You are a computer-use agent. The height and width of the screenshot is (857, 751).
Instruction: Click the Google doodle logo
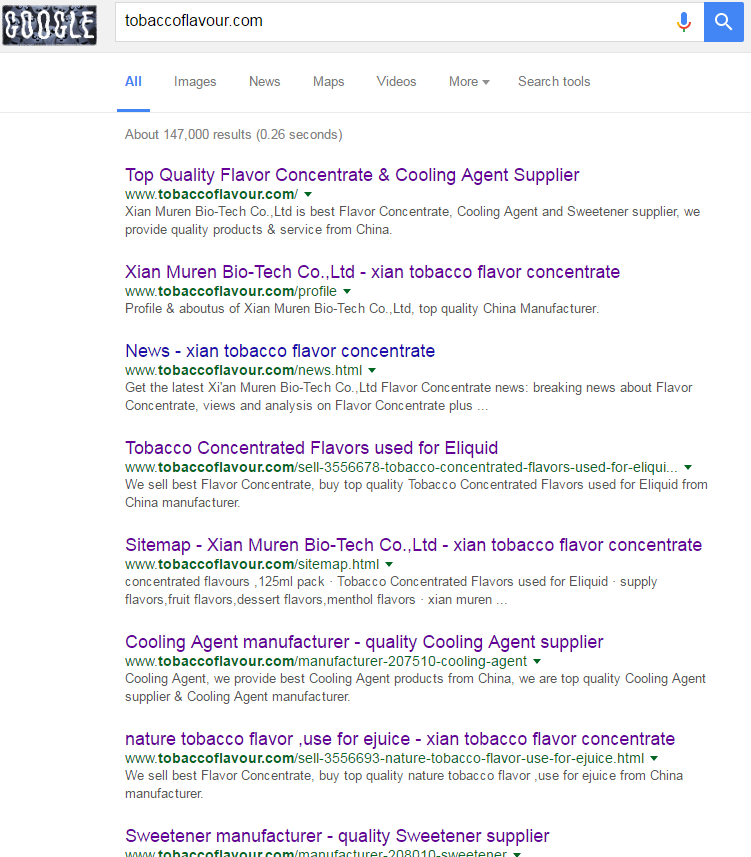point(49,25)
